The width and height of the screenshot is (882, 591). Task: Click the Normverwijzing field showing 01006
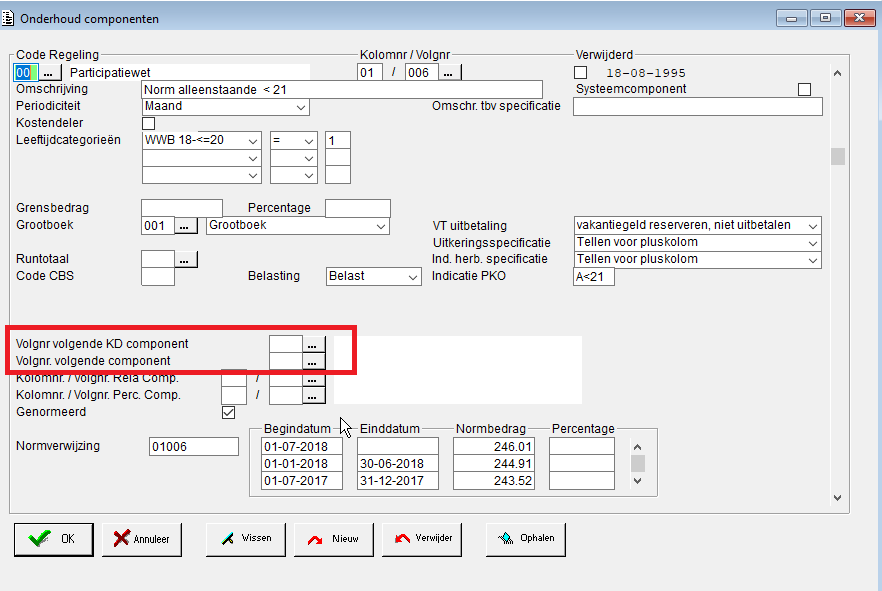click(194, 447)
